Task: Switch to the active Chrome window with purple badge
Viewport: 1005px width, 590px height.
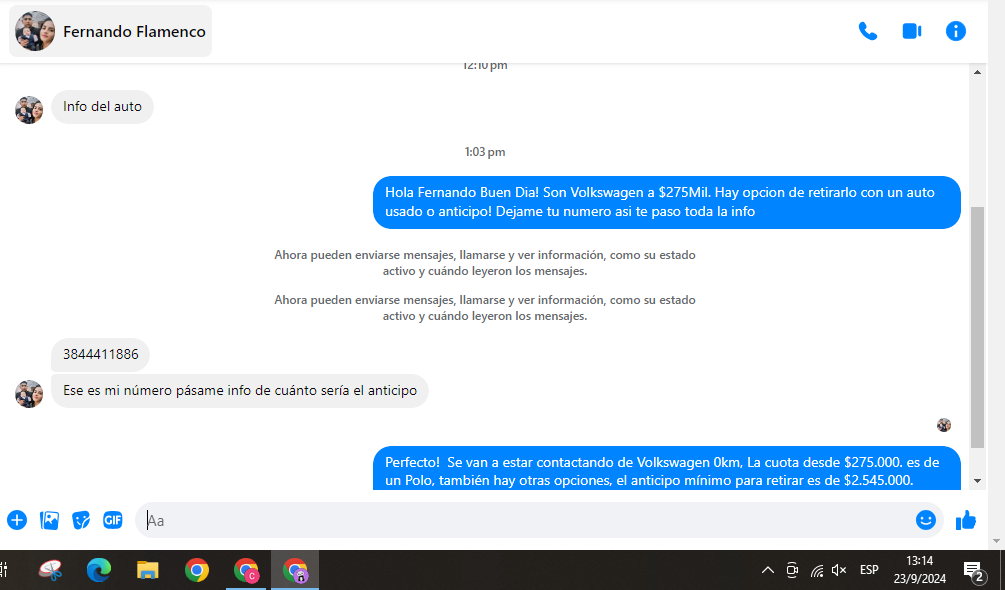Action: [x=295, y=570]
